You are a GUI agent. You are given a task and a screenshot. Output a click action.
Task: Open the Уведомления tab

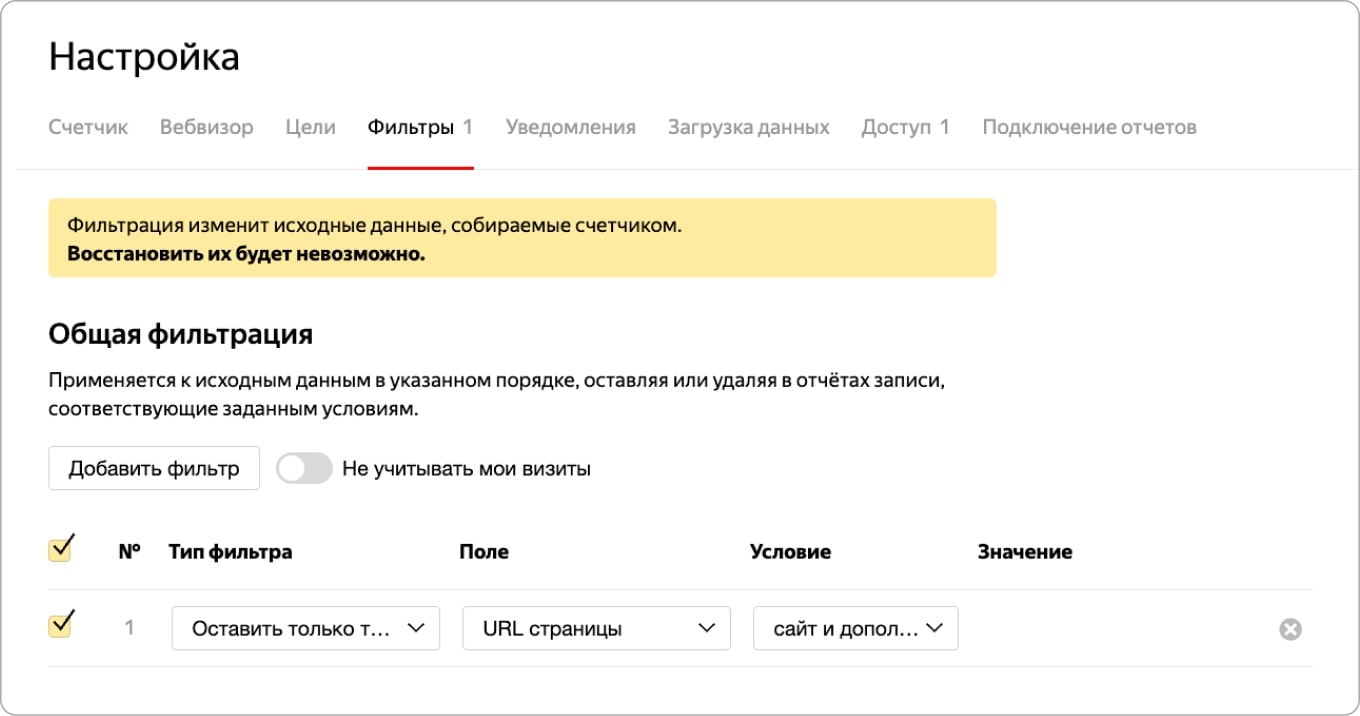pyautogui.click(x=571, y=127)
